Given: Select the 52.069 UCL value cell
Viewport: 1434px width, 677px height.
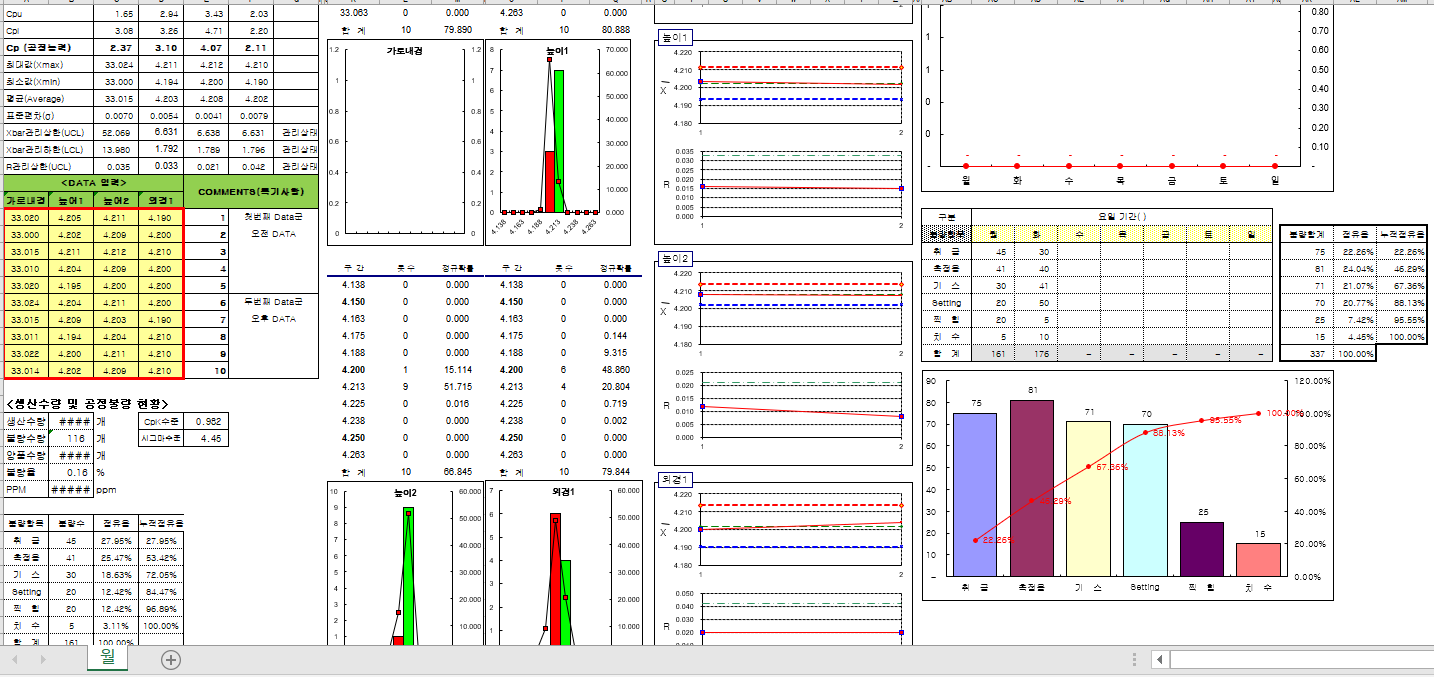Looking at the screenshot, I should click(x=116, y=132).
